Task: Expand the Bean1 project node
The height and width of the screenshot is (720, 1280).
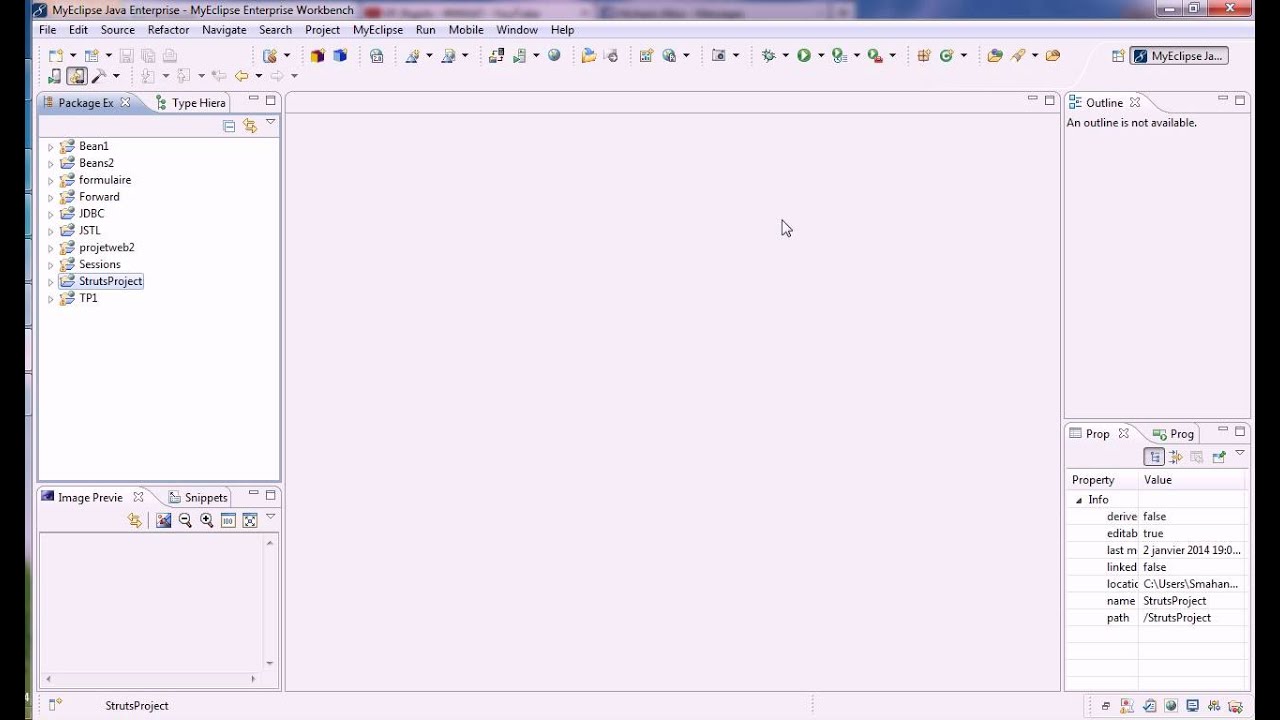Action: click(51, 147)
